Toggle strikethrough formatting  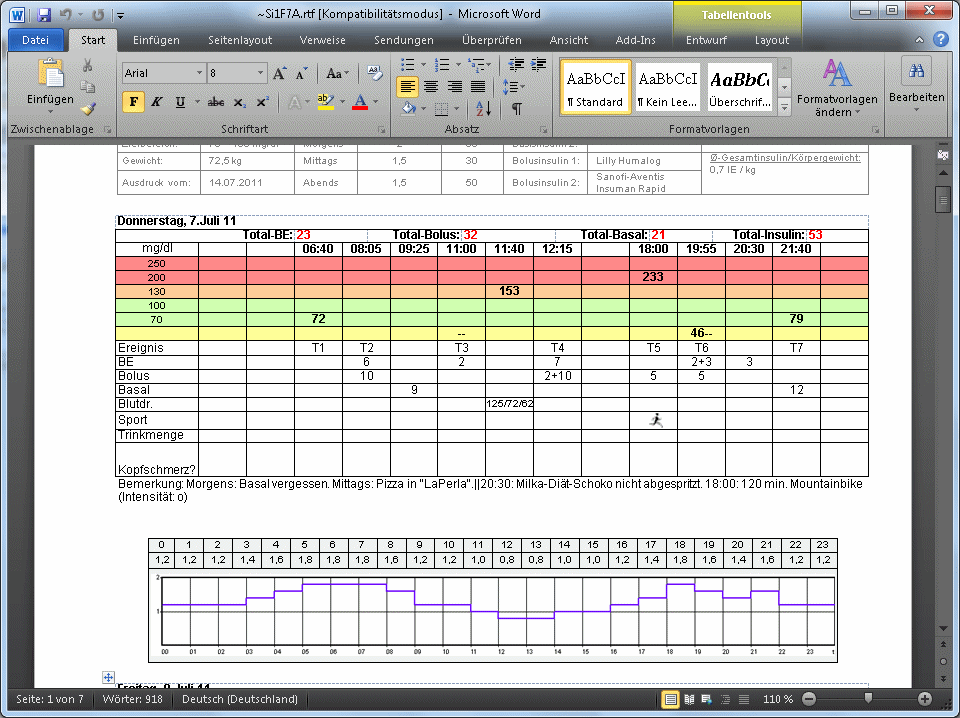(x=216, y=102)
